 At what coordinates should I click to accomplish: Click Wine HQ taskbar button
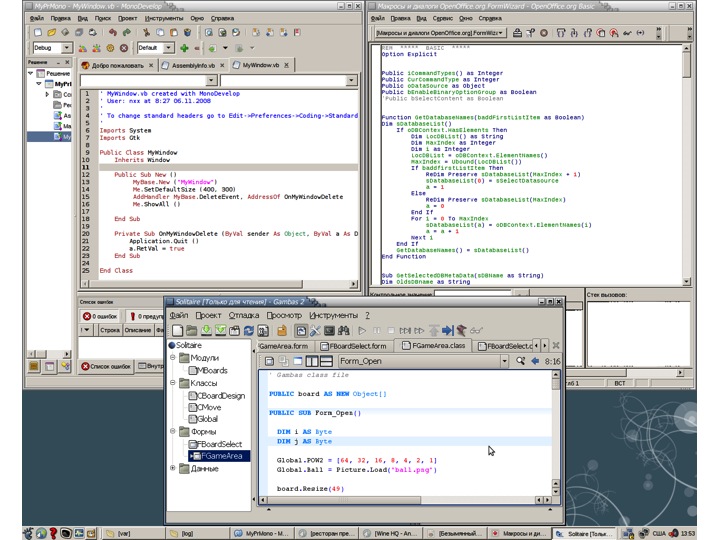click(x=389, y=533)
